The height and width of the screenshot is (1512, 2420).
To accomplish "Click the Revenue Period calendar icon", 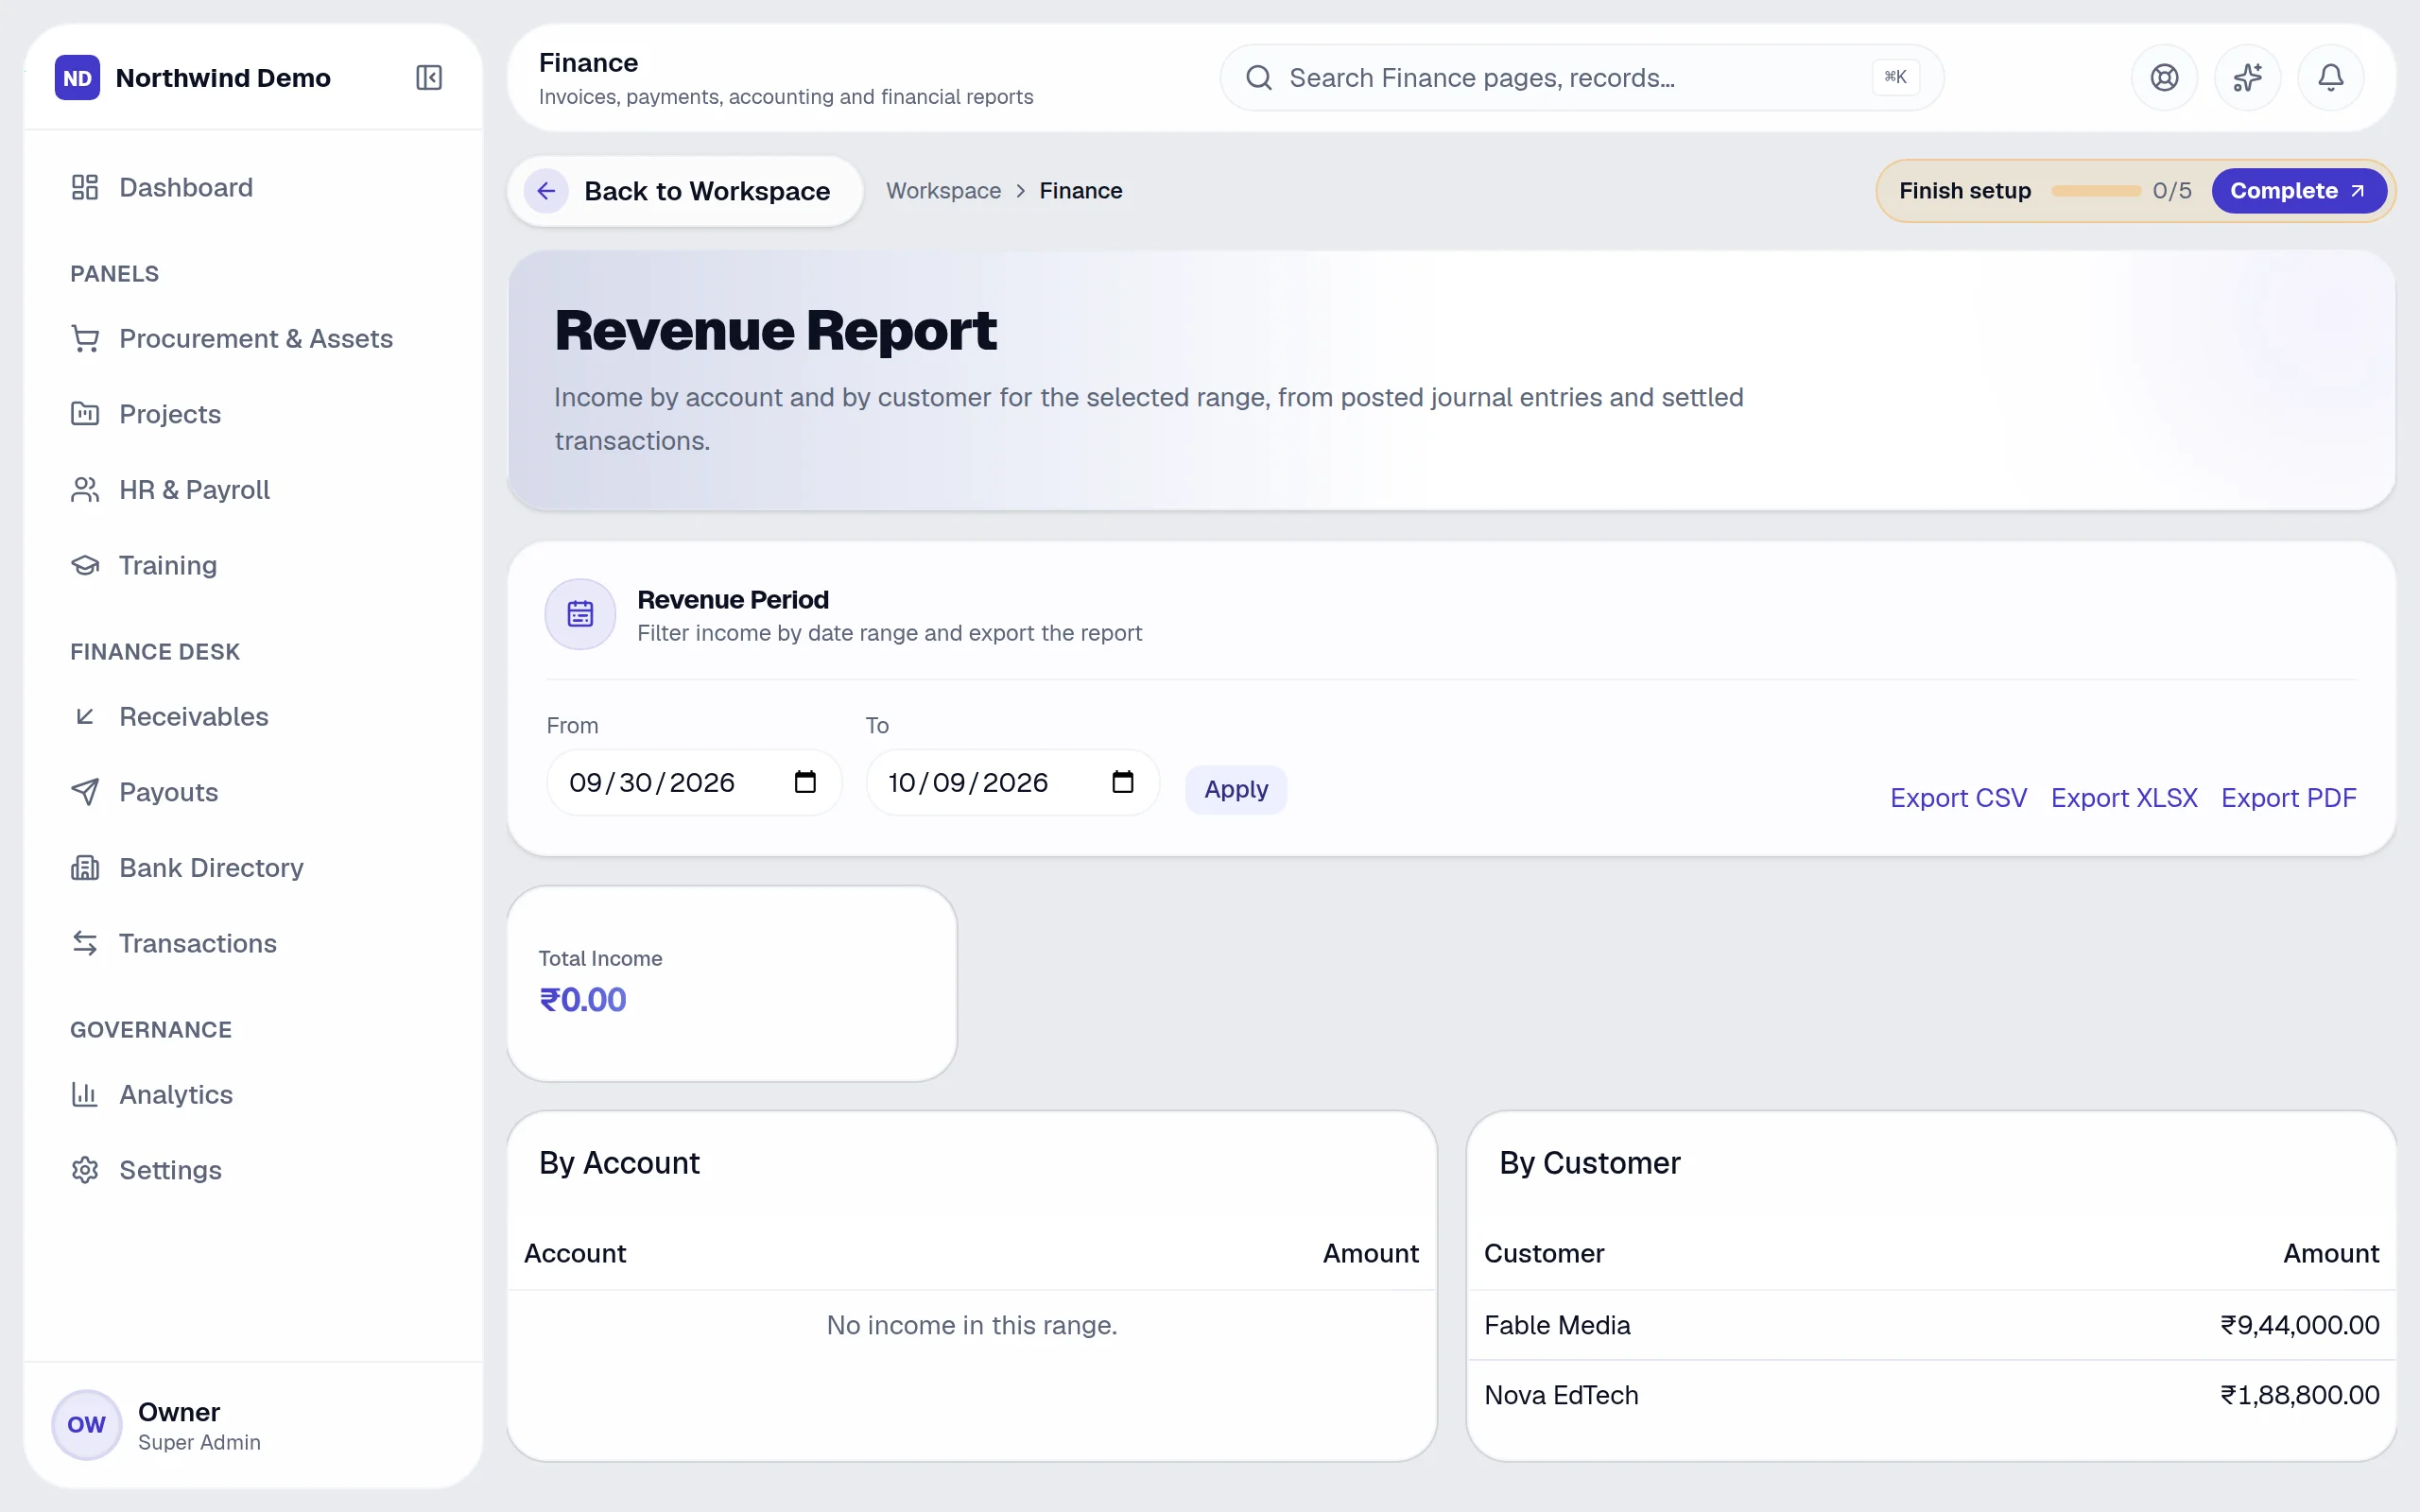I will pyautogui.click(x=580, y=614).
